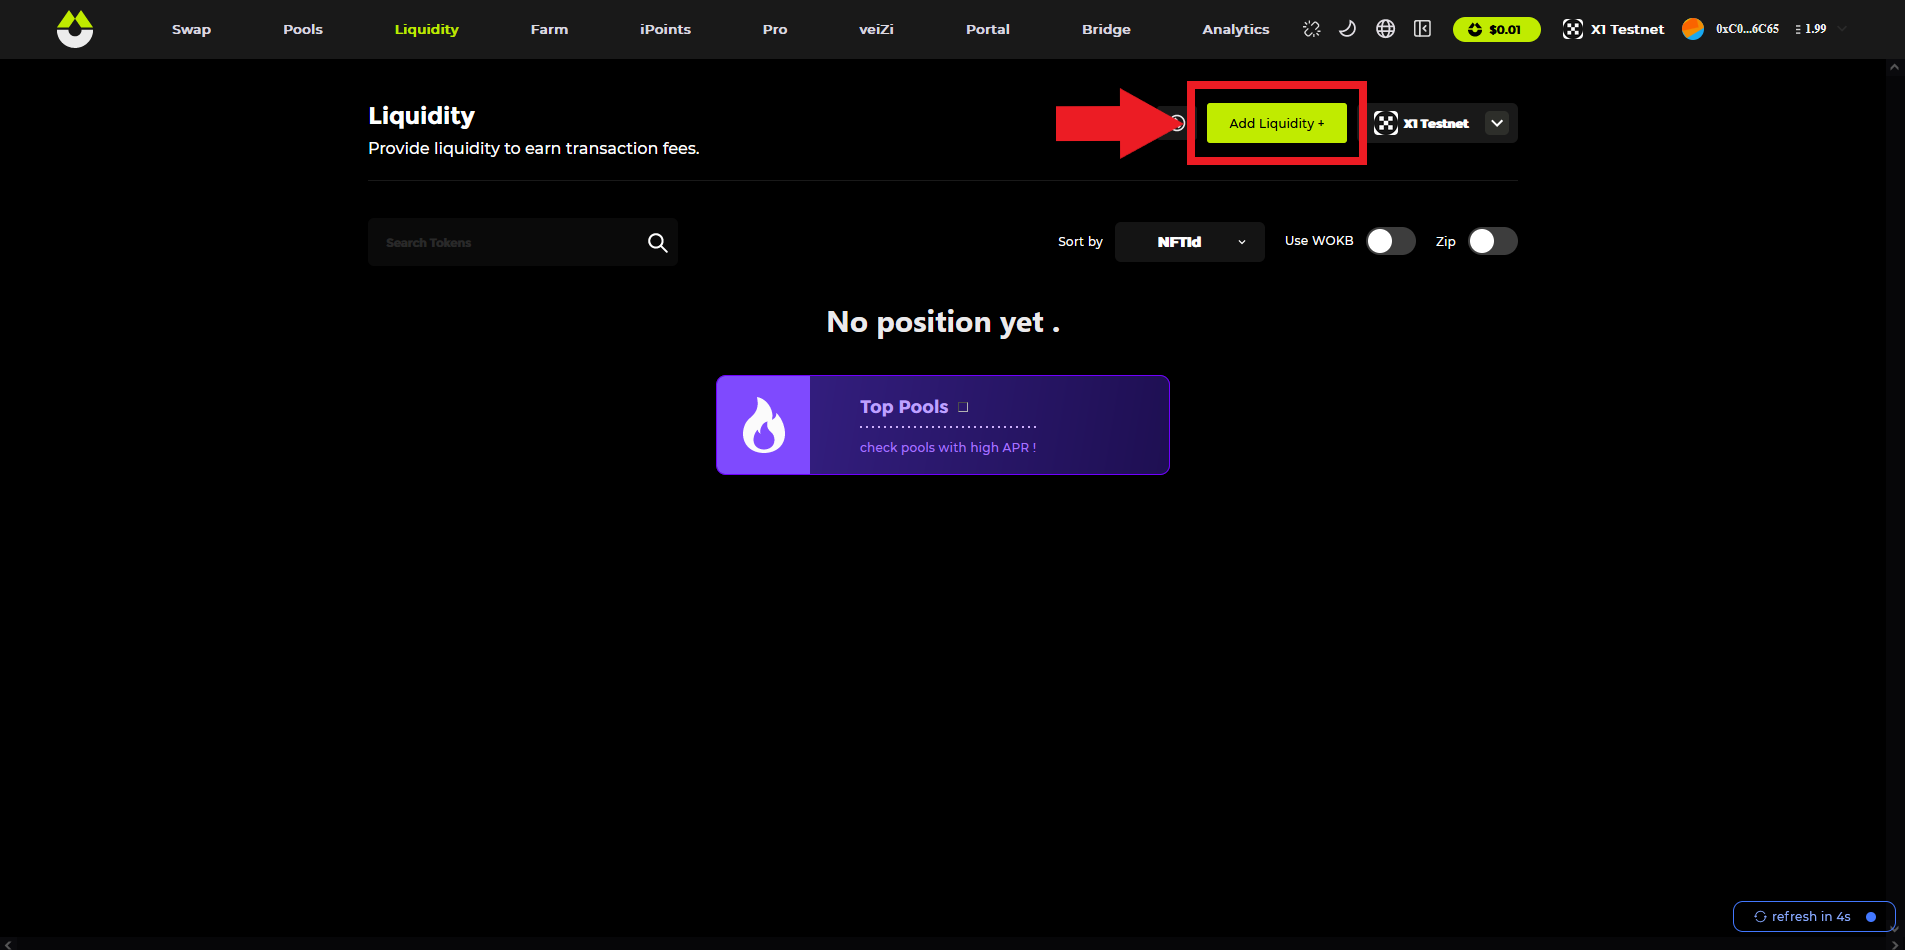Switch theme with the moon icon

point(1348,29)
